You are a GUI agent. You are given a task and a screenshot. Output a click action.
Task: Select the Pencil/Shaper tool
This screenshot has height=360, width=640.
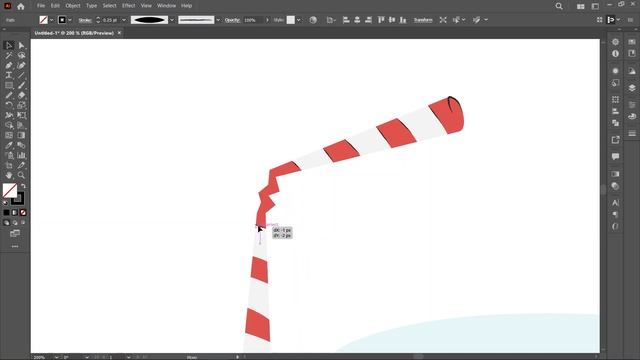point(9,95)
